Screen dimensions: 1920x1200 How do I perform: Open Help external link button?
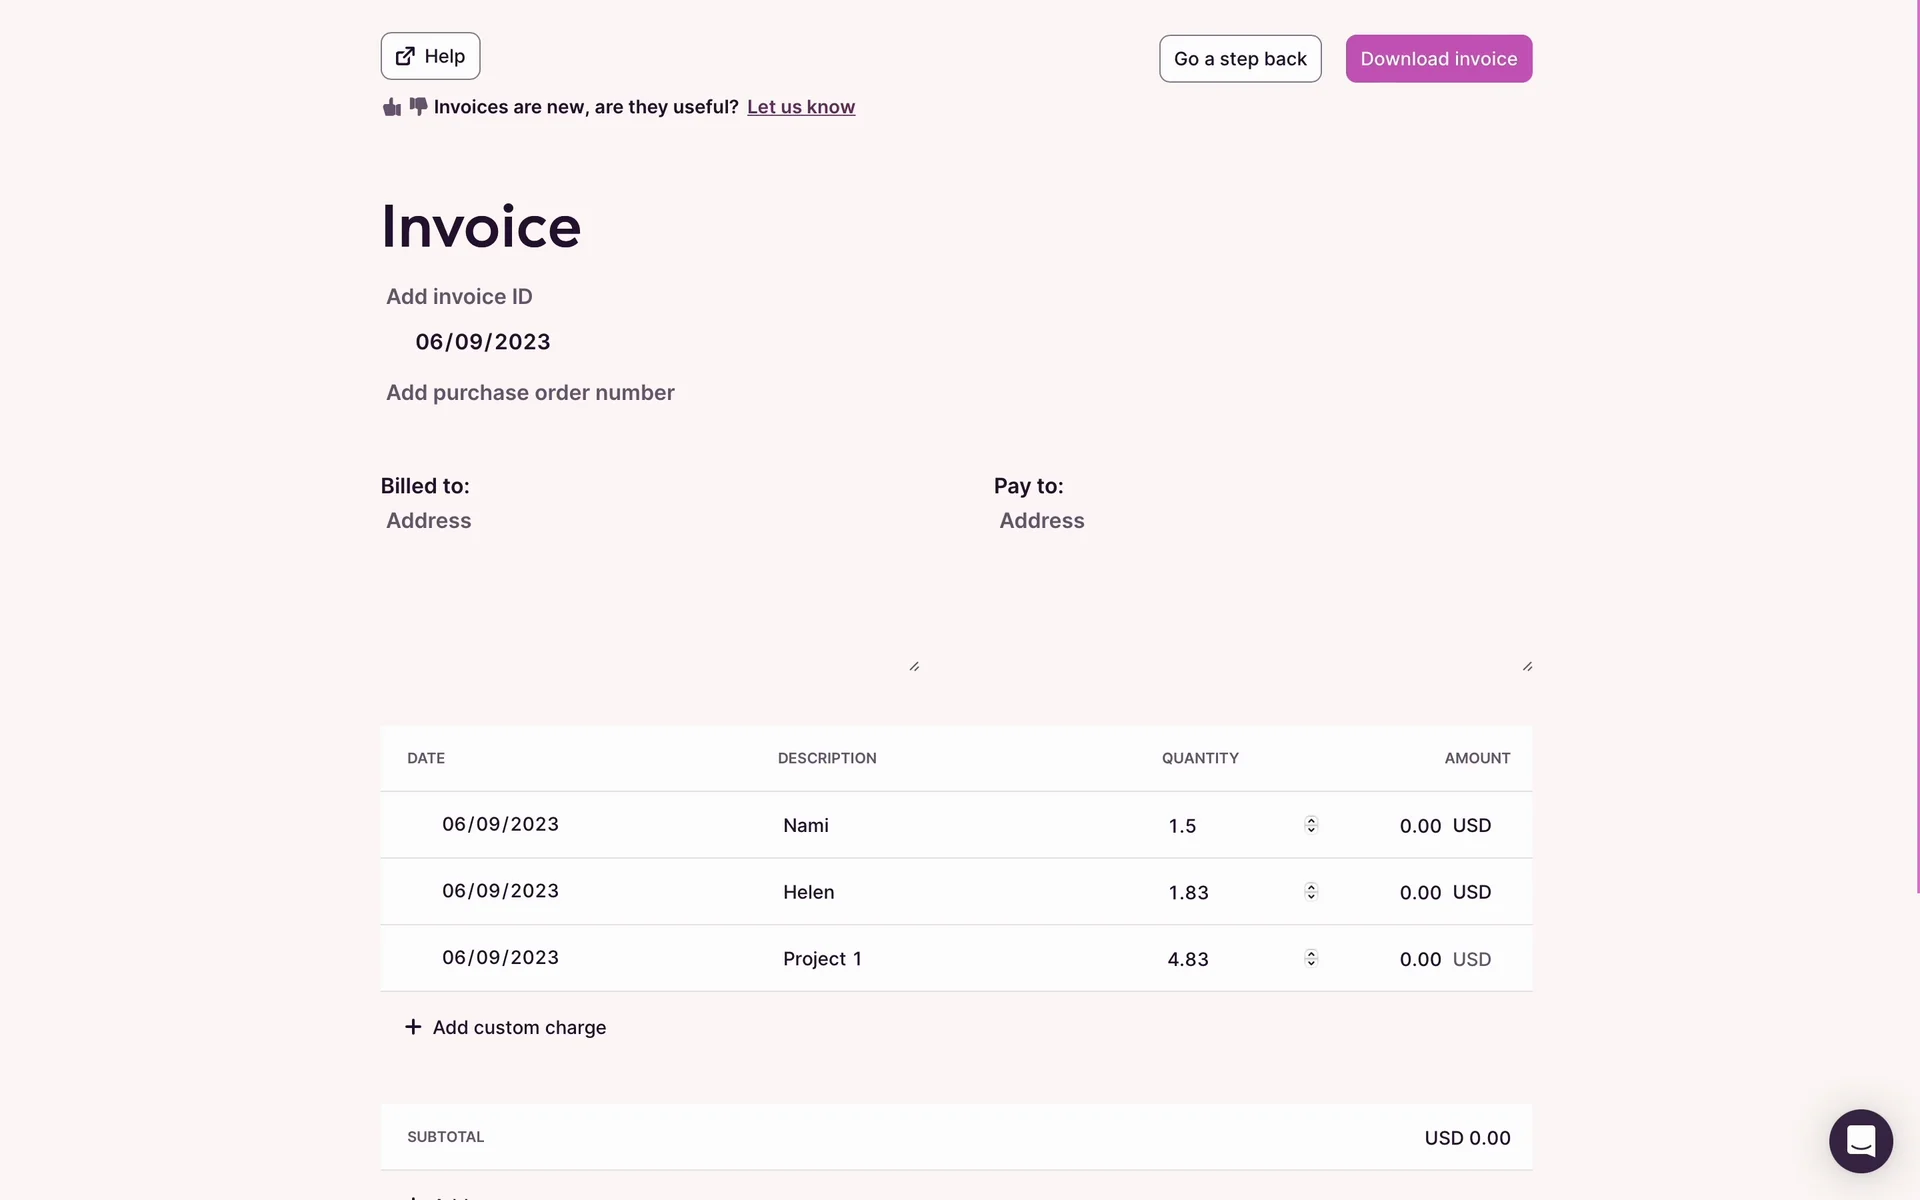click(x=430, y=56)
